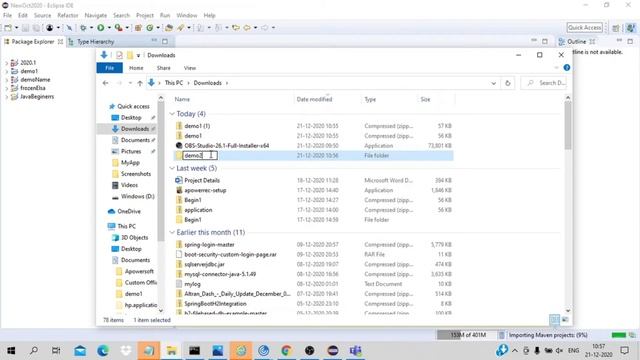The width and height of the screenshot is (640, 360).
Task: Select the spring-login-master zip file
Action: coord(209,245)
